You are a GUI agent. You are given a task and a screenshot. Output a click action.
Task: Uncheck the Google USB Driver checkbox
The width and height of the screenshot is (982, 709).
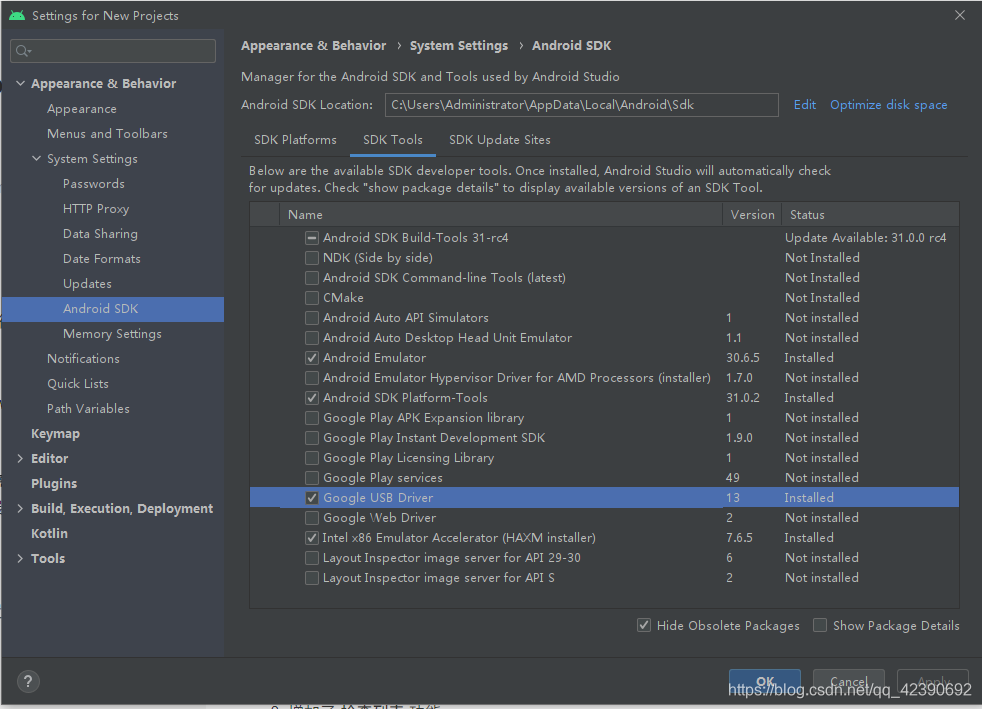[x=312, y=498]
